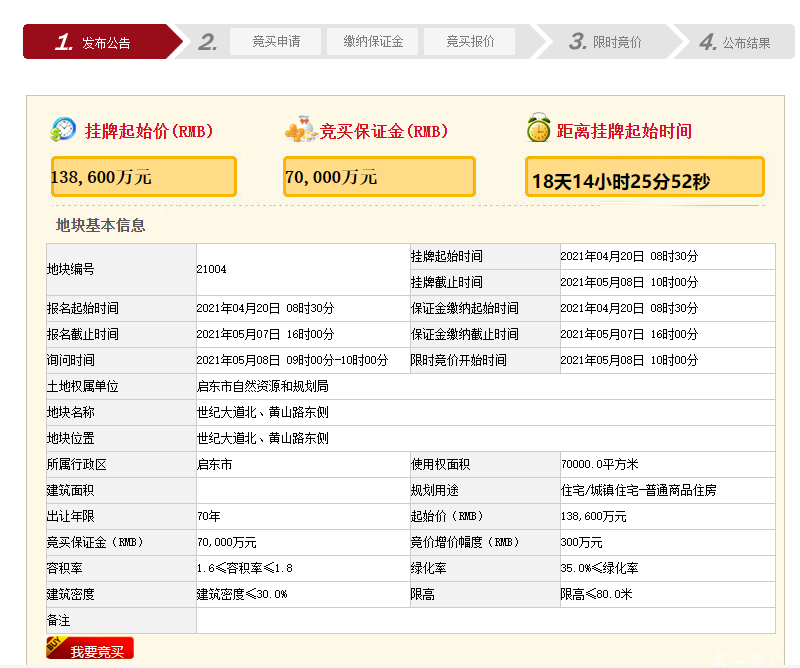Click the 限高≤80.0米 value

tap(596, 595)
